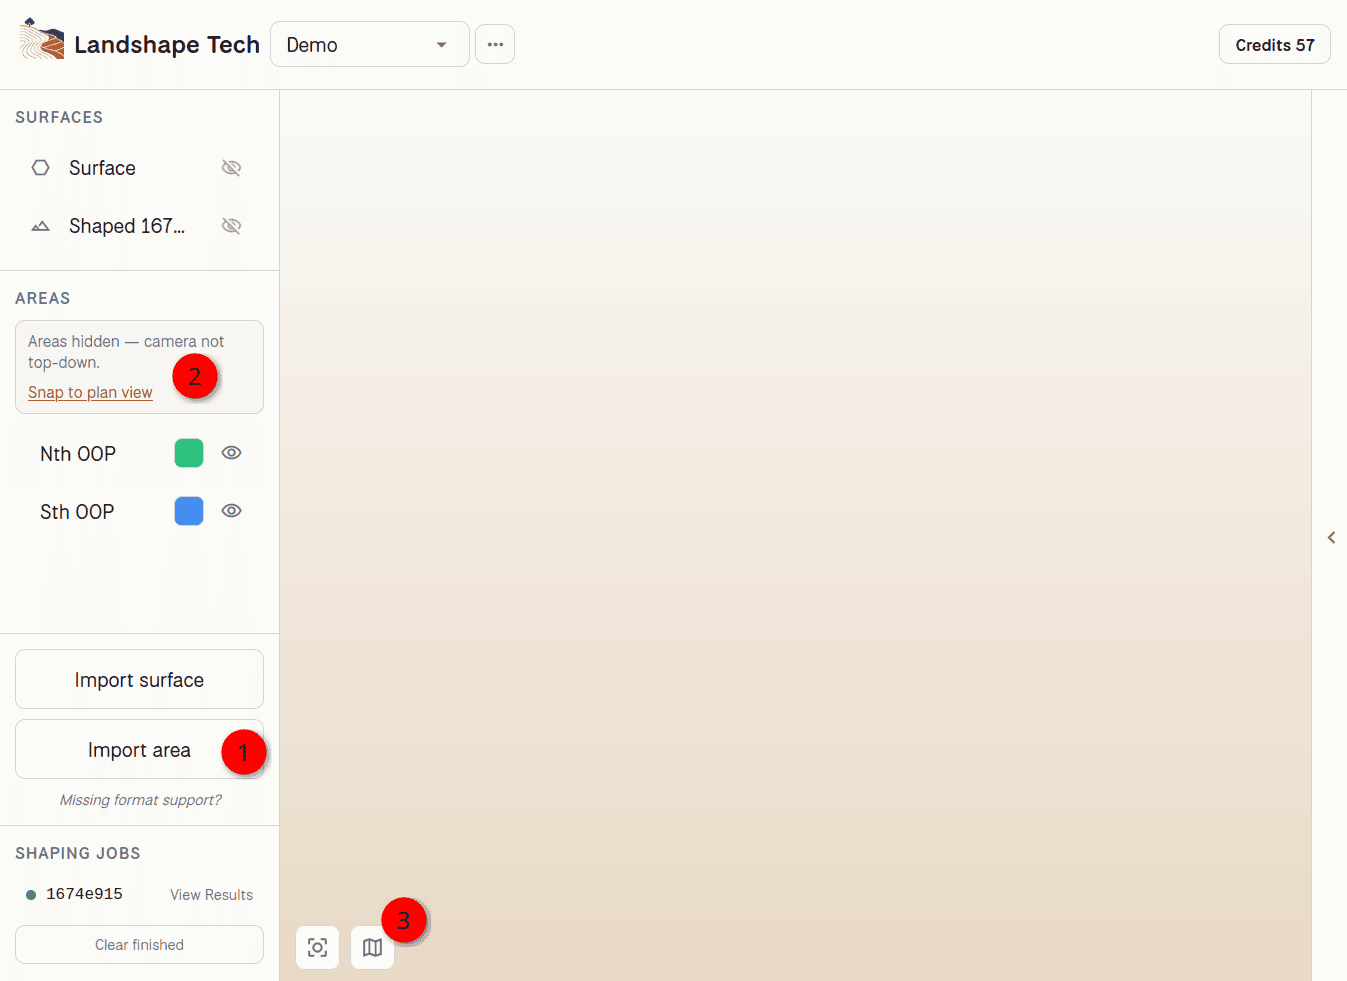
Task: Click the Credits 57 button
Action: click(x=1274, y=44)
